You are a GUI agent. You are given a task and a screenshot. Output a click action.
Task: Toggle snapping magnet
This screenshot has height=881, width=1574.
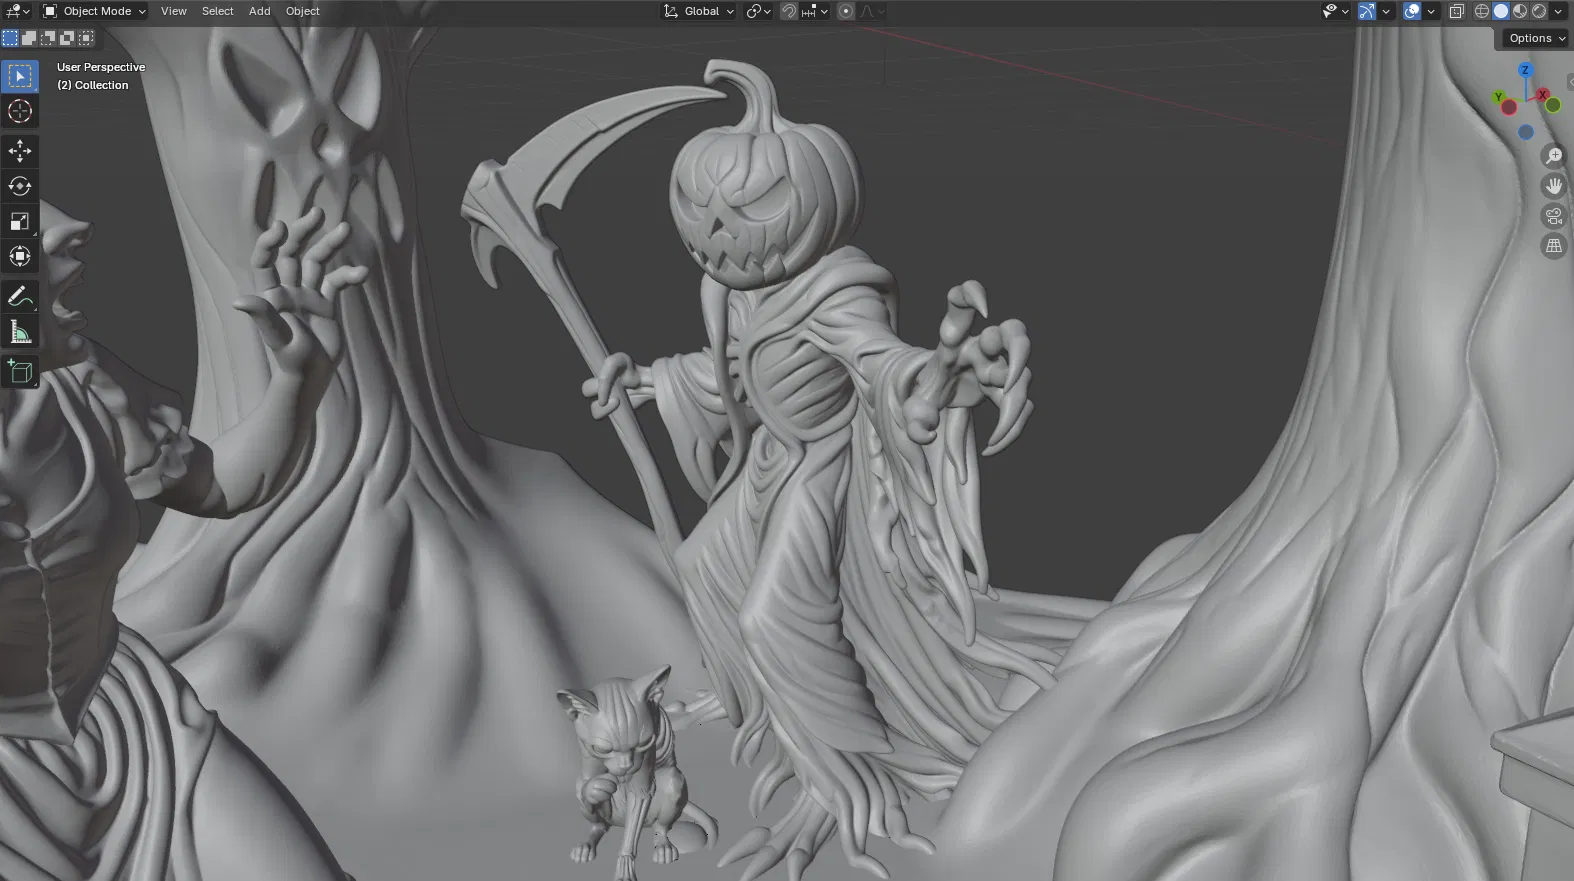coord(789,11)
